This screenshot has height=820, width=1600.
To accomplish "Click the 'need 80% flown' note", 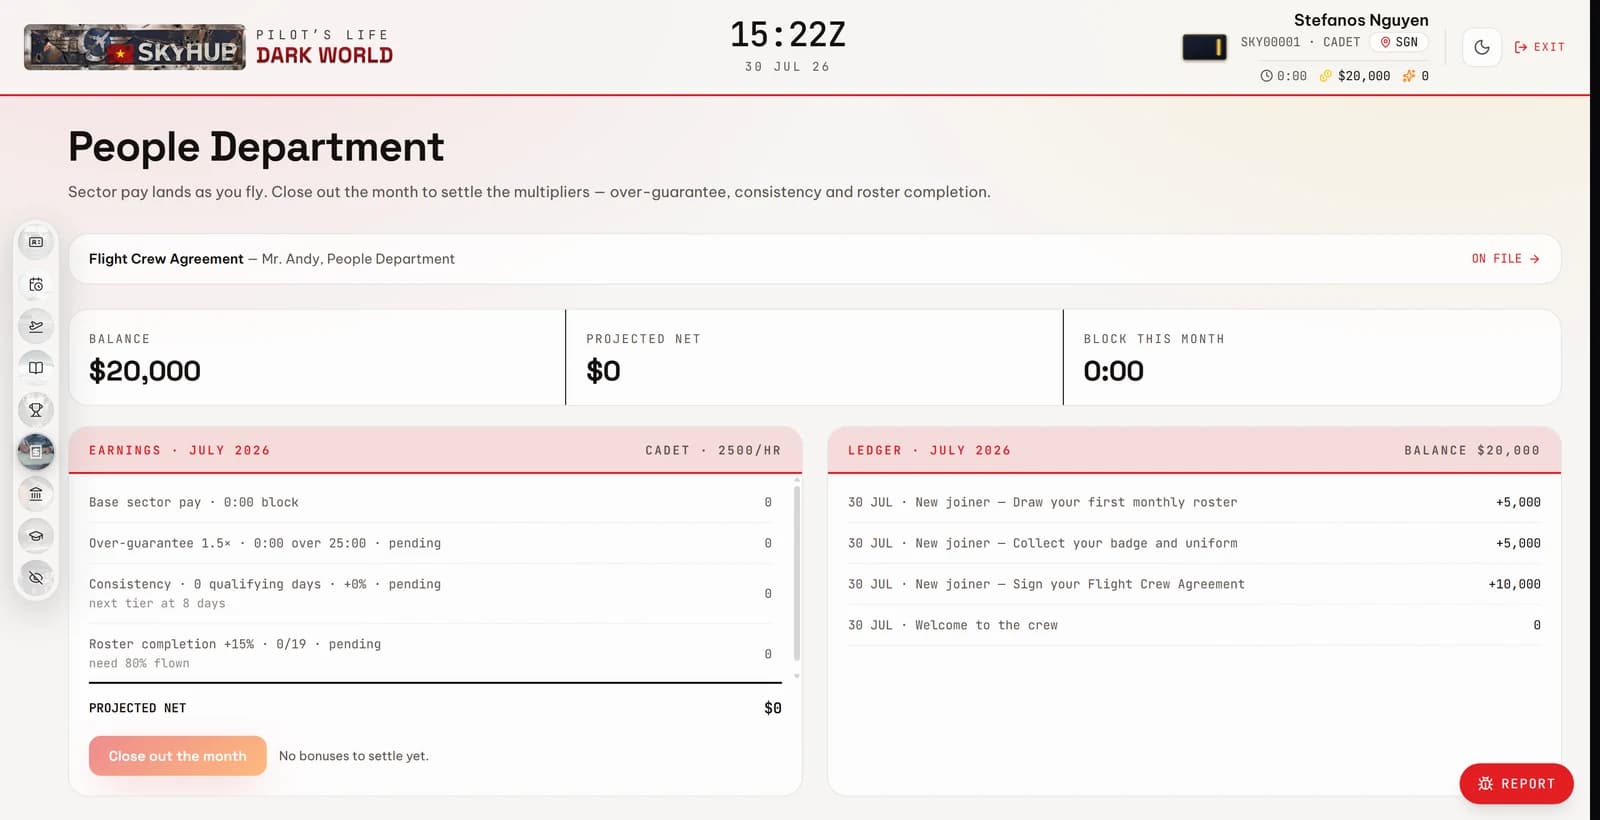I will click(x=139, y=663).
